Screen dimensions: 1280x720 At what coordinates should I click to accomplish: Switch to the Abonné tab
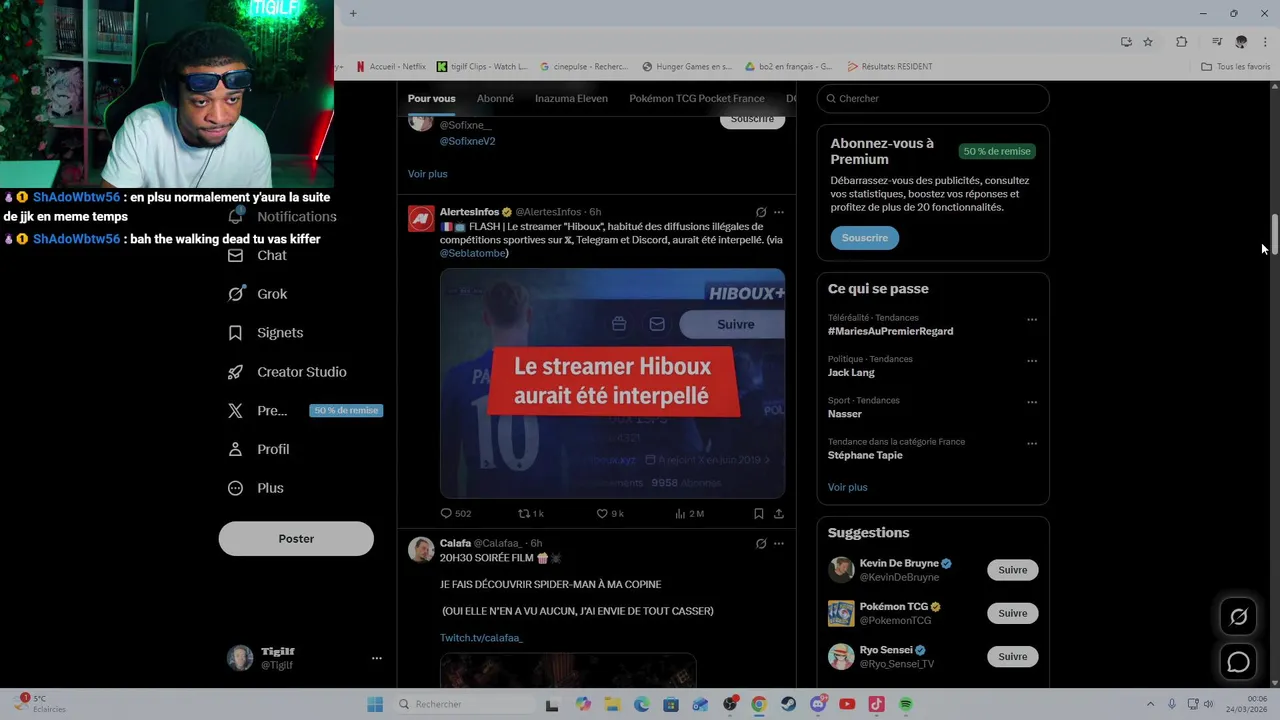tap(495, 98)
